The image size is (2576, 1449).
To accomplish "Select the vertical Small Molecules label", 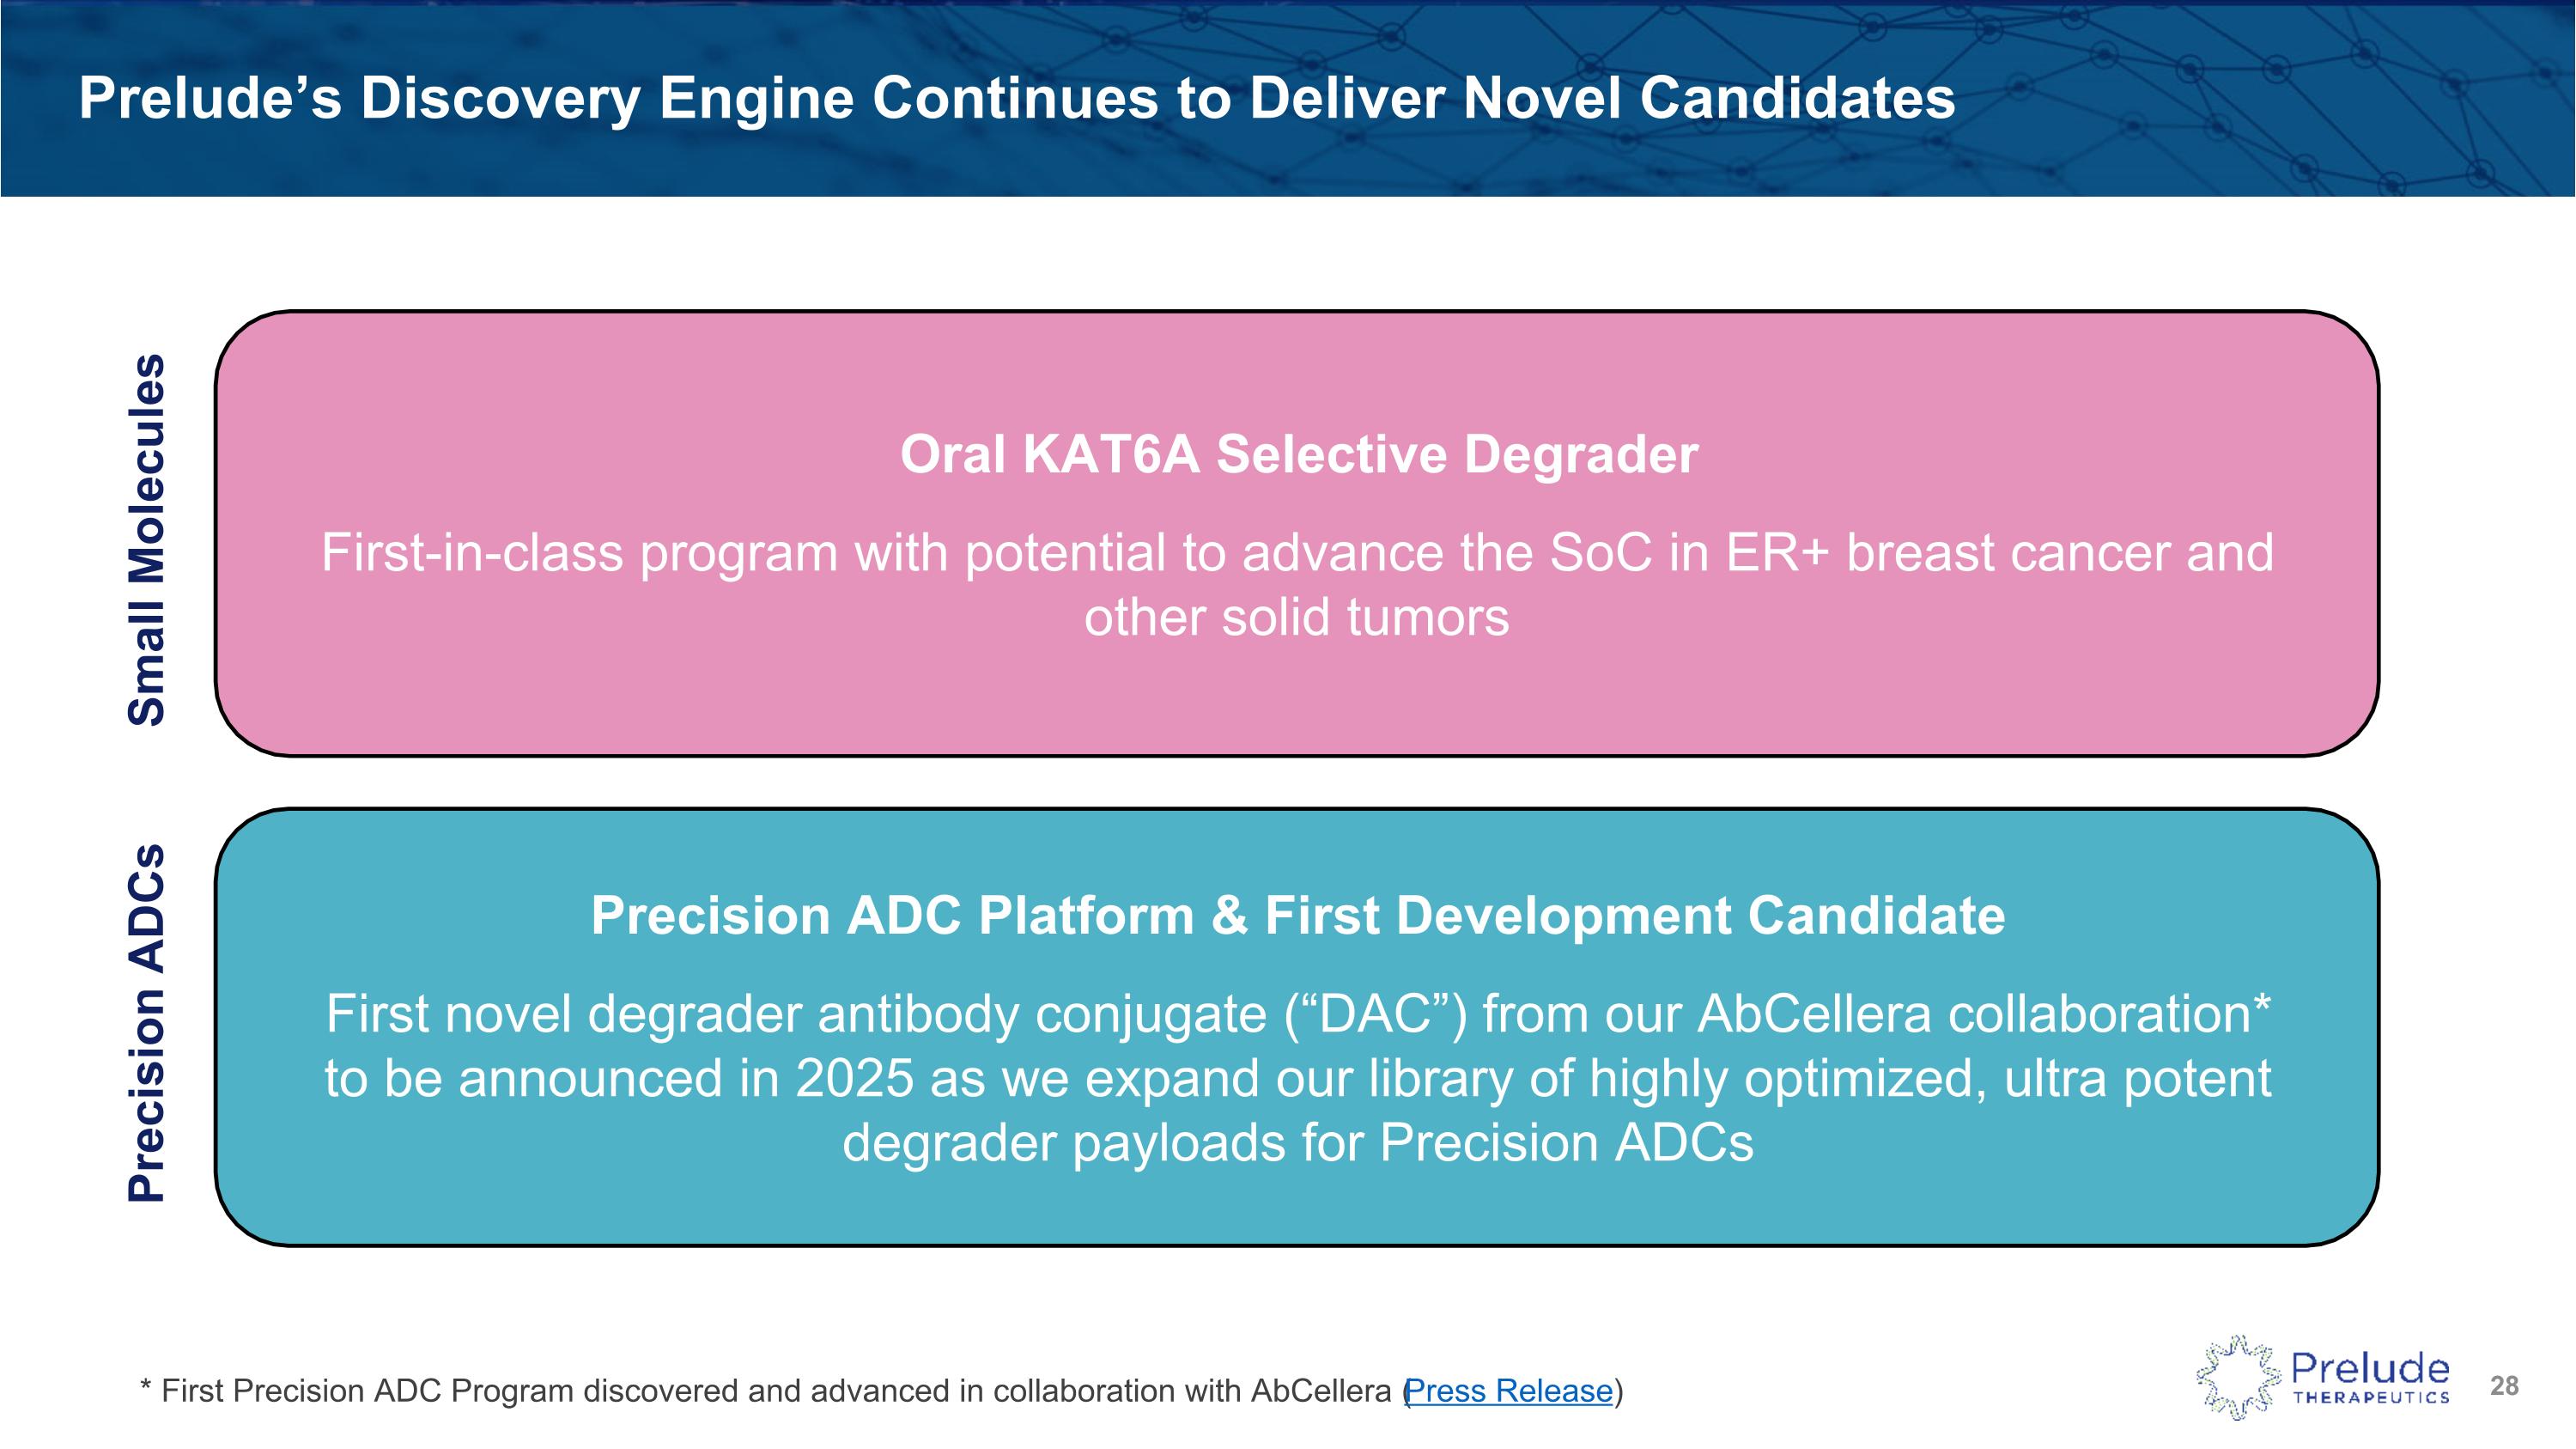I will (x=146, y=539).
